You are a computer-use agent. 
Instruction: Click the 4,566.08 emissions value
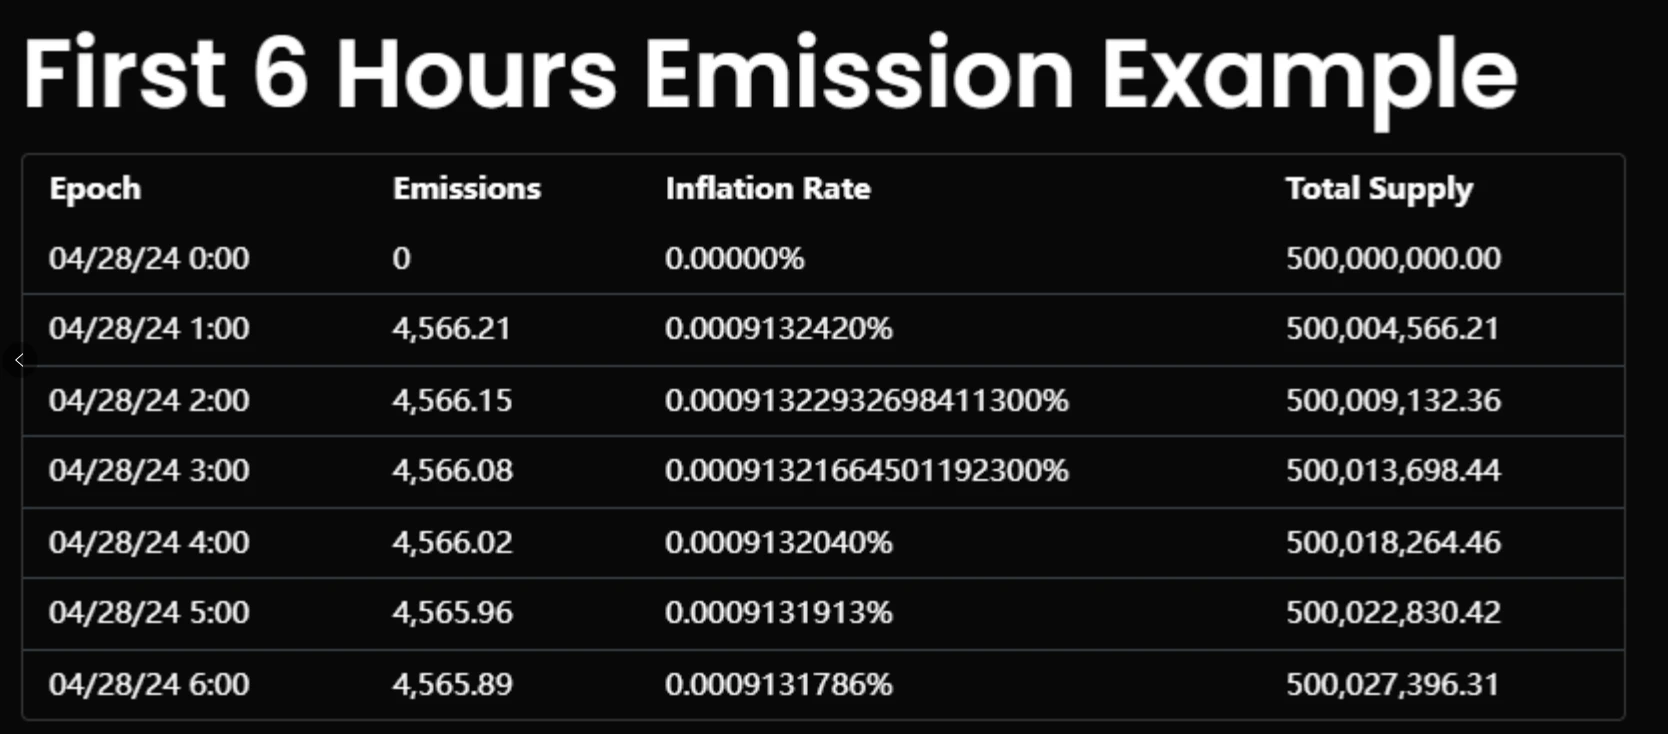(452, 471)
